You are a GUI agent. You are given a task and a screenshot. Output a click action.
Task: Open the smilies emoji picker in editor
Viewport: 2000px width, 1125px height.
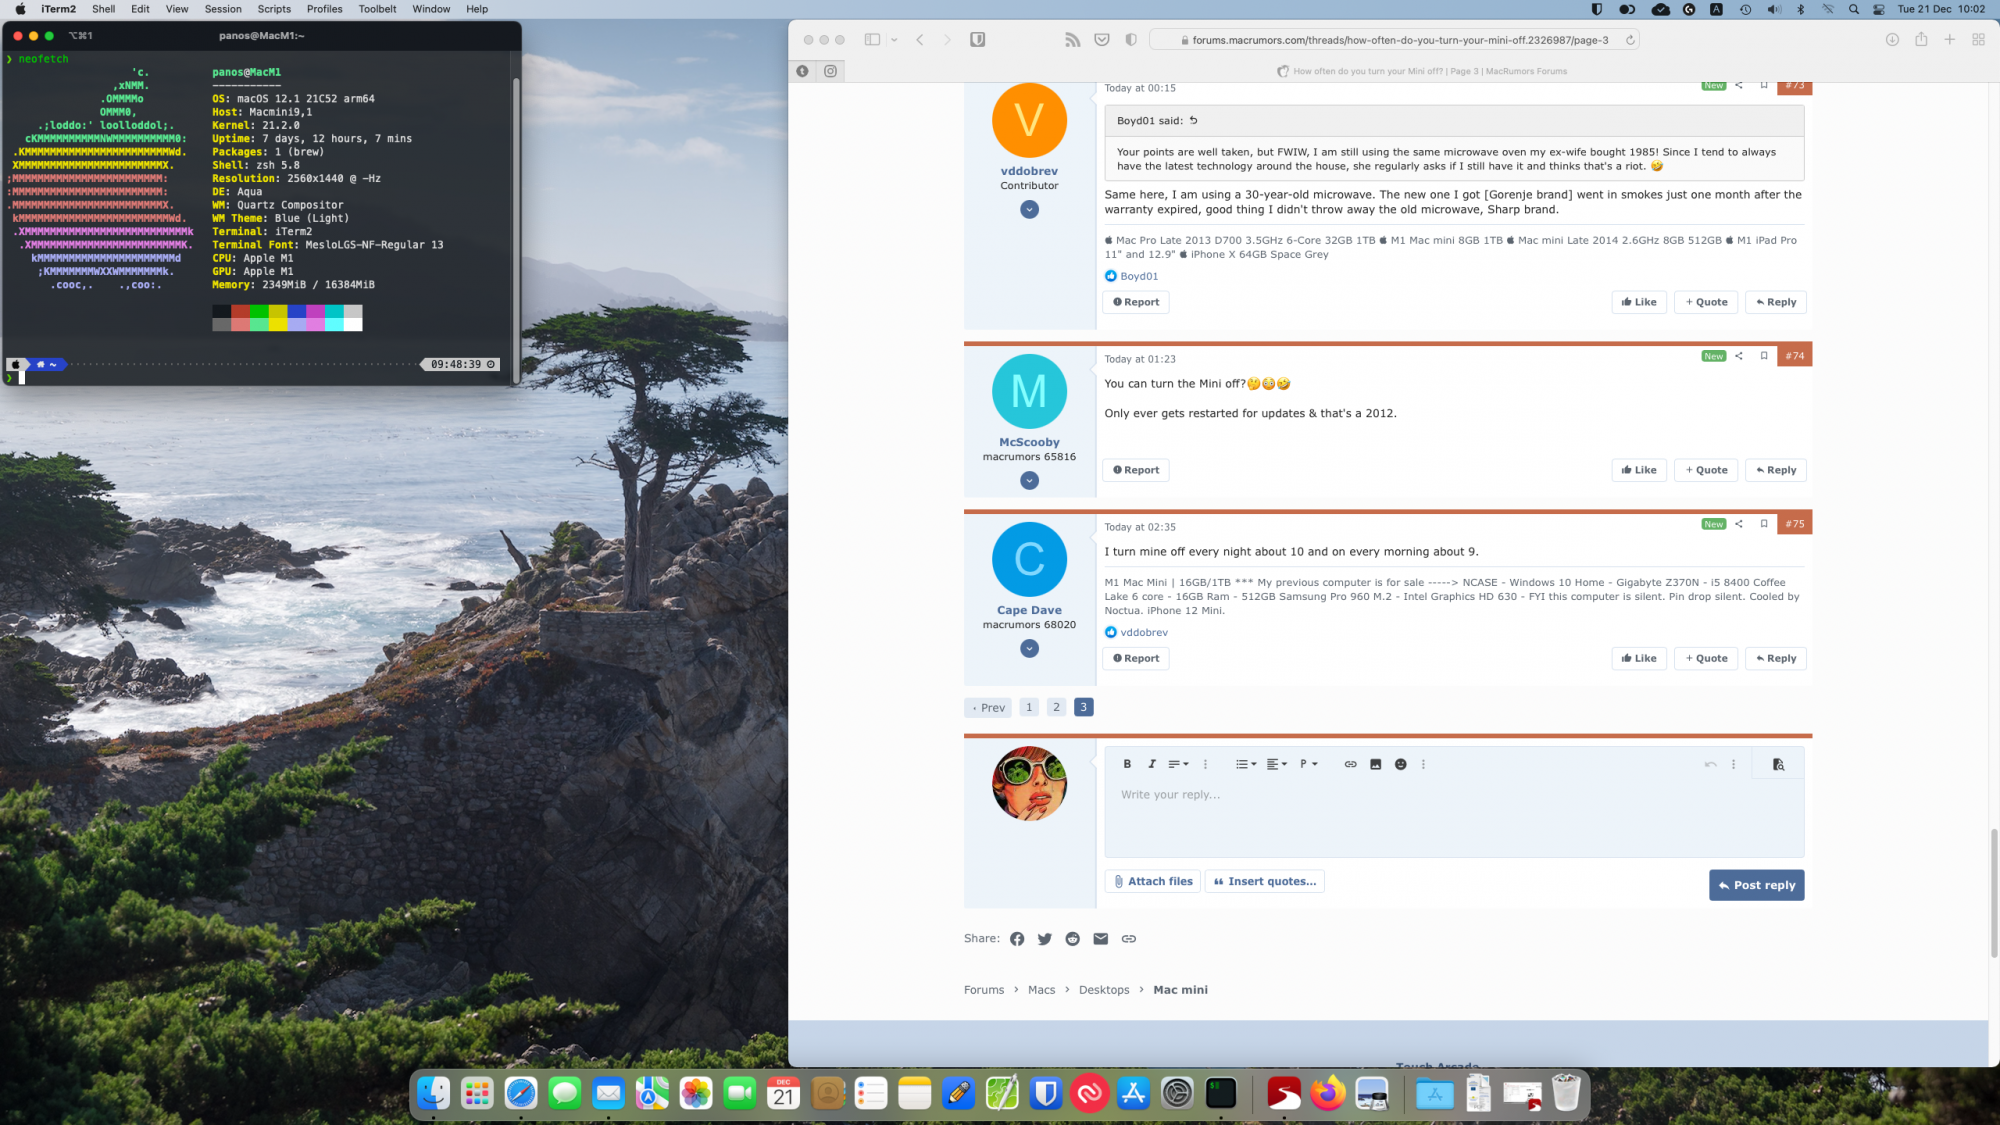1400,764
